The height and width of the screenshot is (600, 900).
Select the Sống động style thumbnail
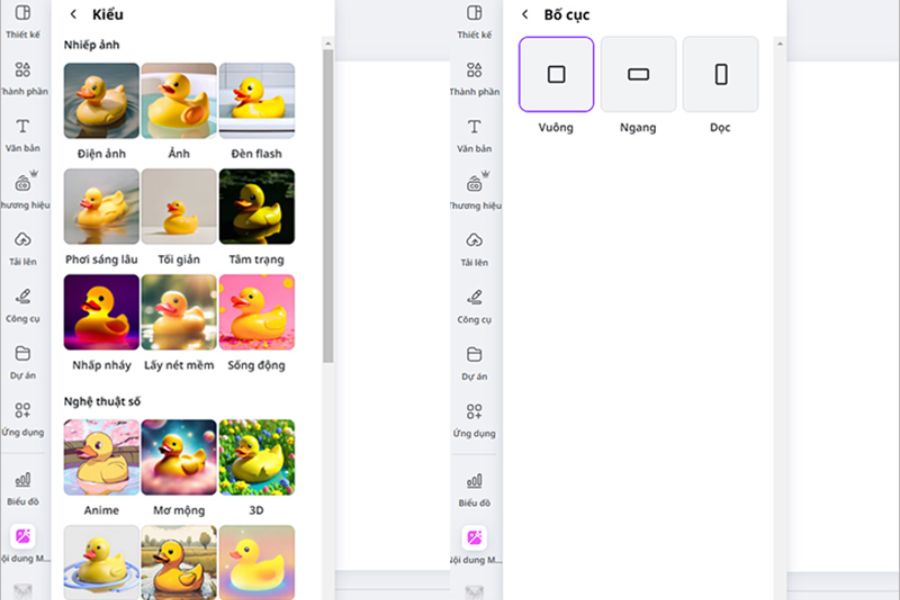pyautogui.click(x=256, y=312)
